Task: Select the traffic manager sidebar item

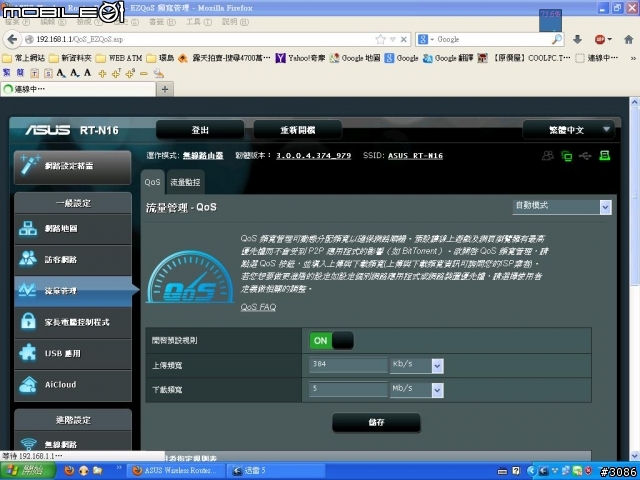Action: click(73, 291)
